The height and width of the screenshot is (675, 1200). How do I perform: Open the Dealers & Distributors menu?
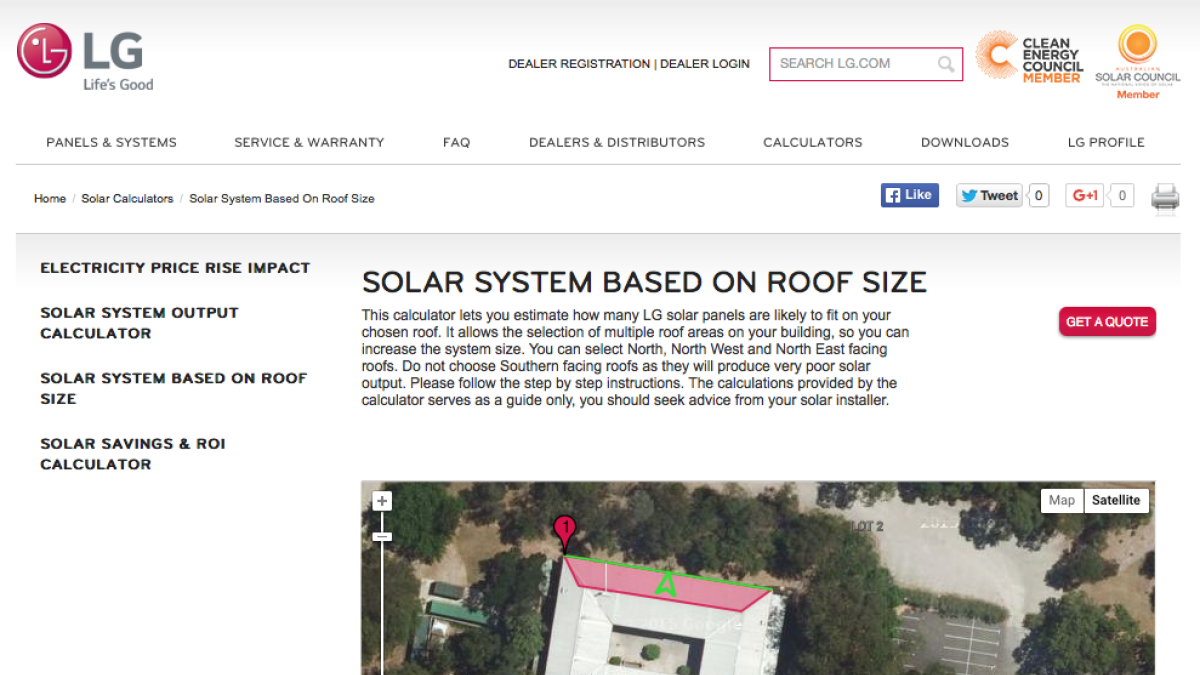(x=616, y=142)
